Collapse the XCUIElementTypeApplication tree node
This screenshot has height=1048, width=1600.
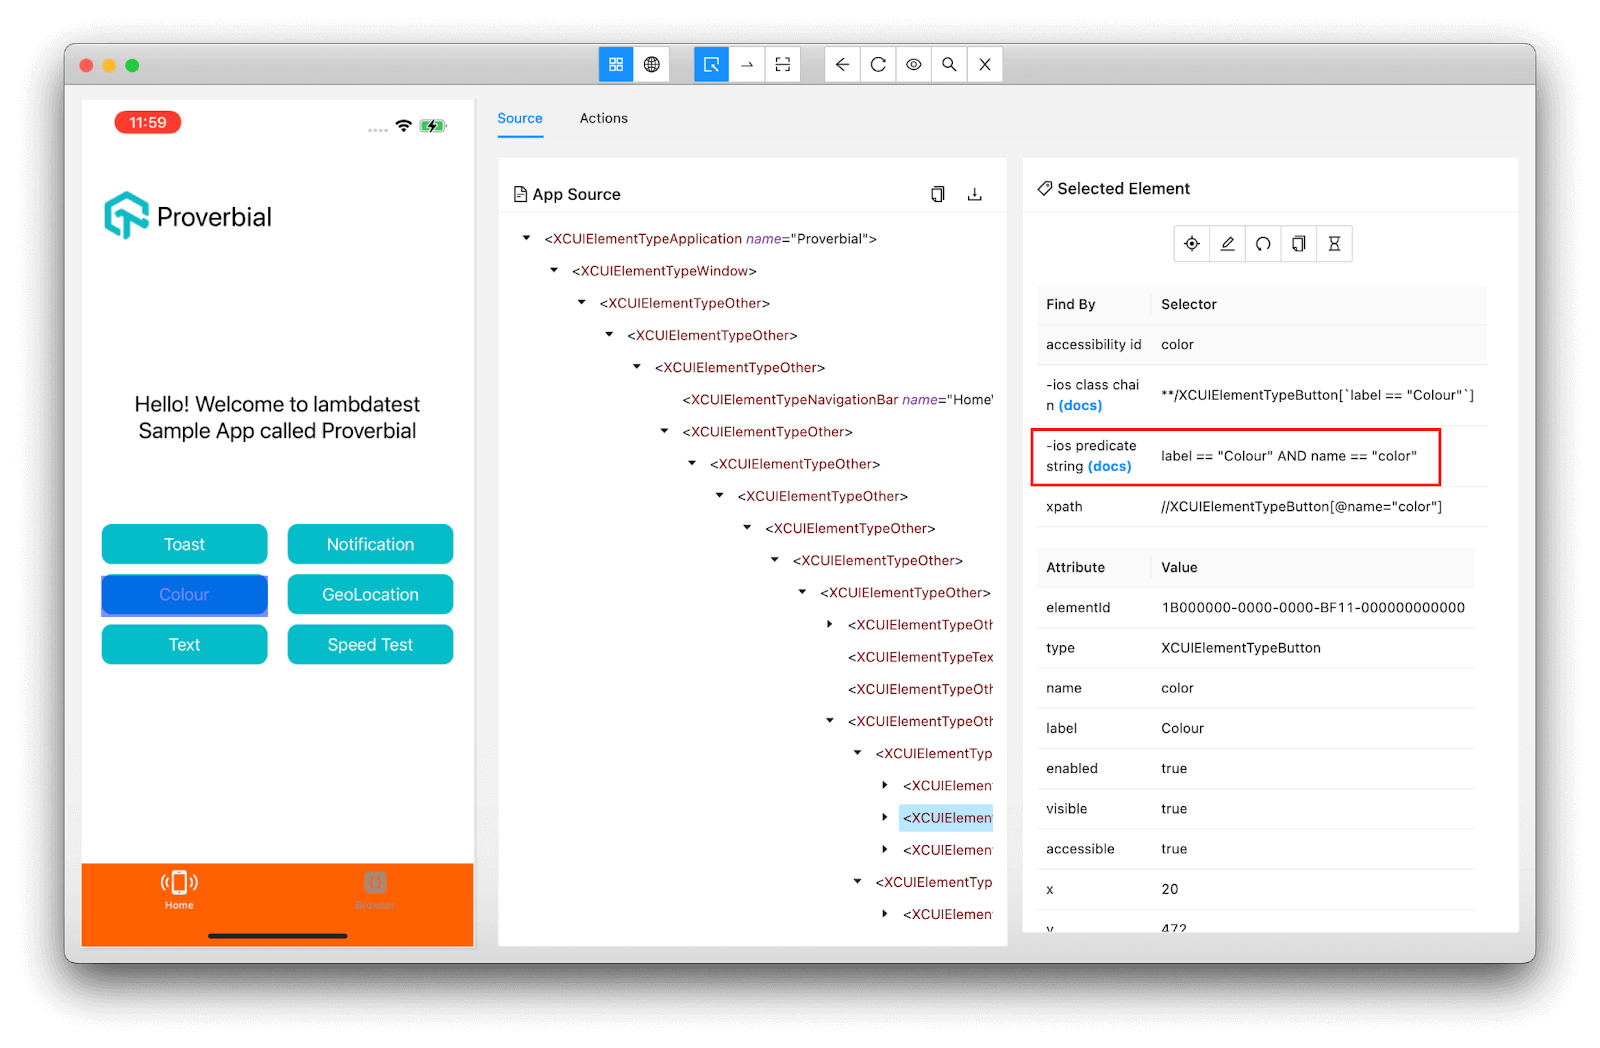pyautogui.click(x=527, y=238)
